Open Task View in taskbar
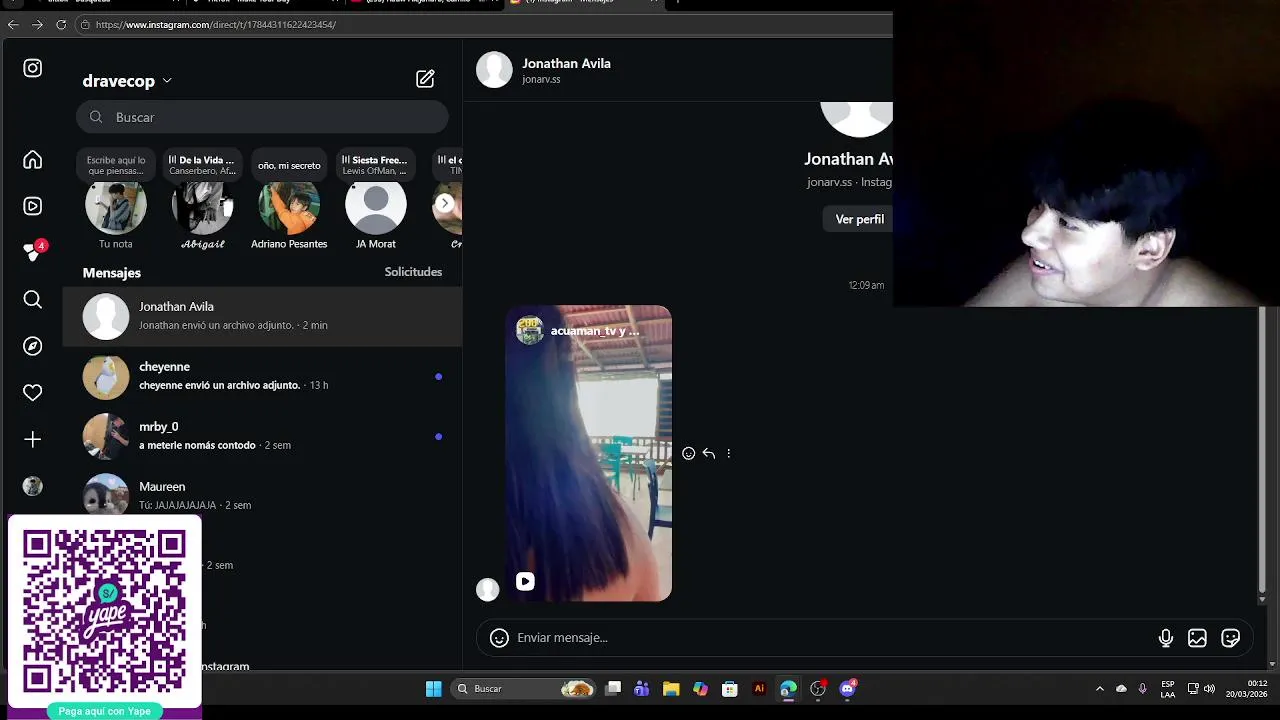 click(x=613, y=689)
